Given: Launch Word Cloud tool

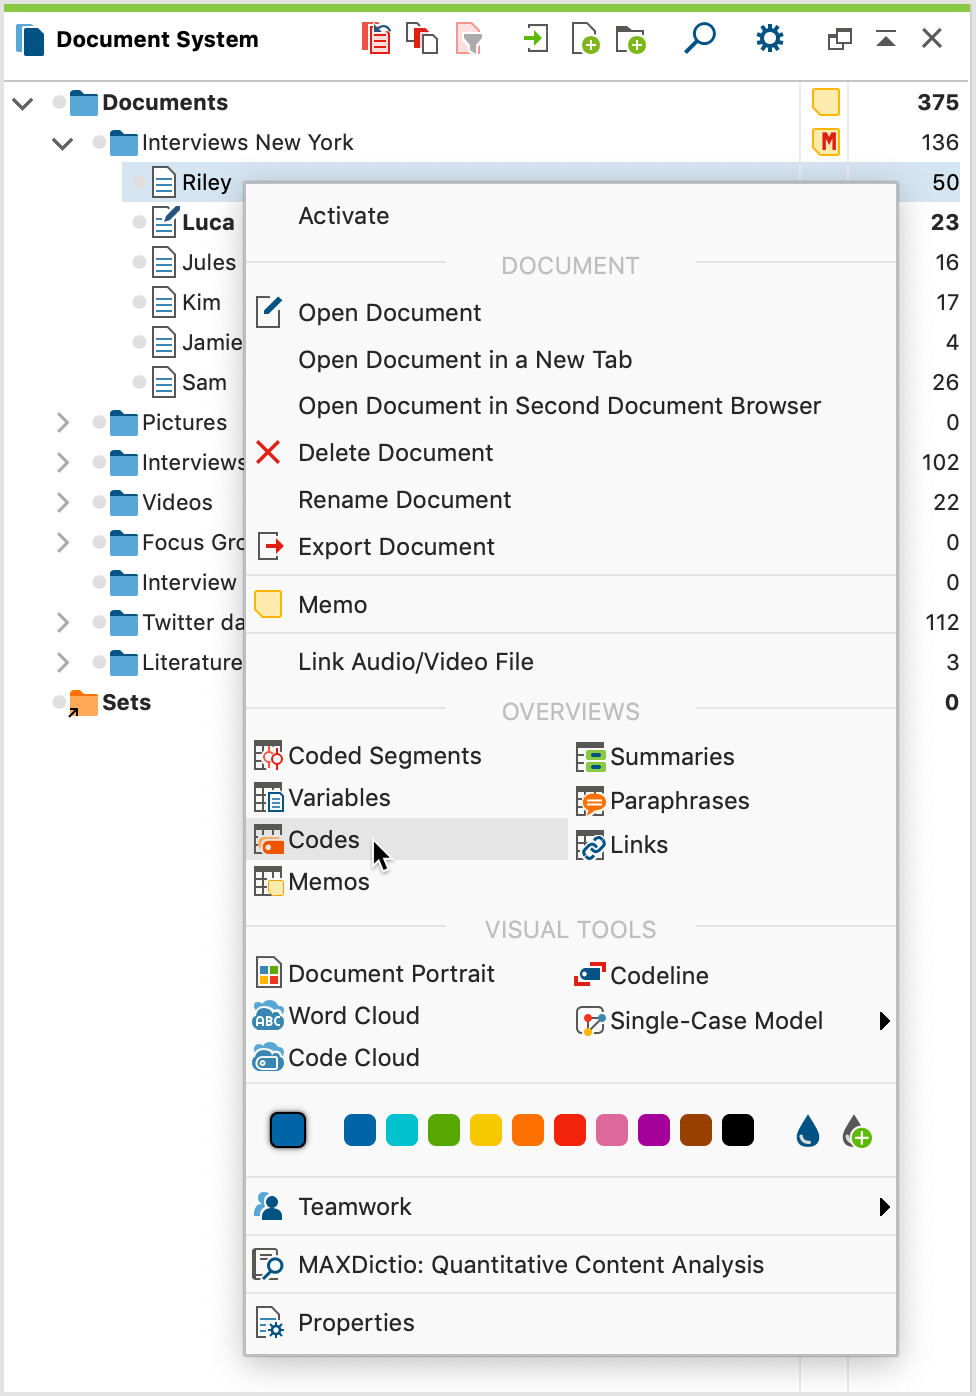Looking at the screenshot, I should [336, 1016].
